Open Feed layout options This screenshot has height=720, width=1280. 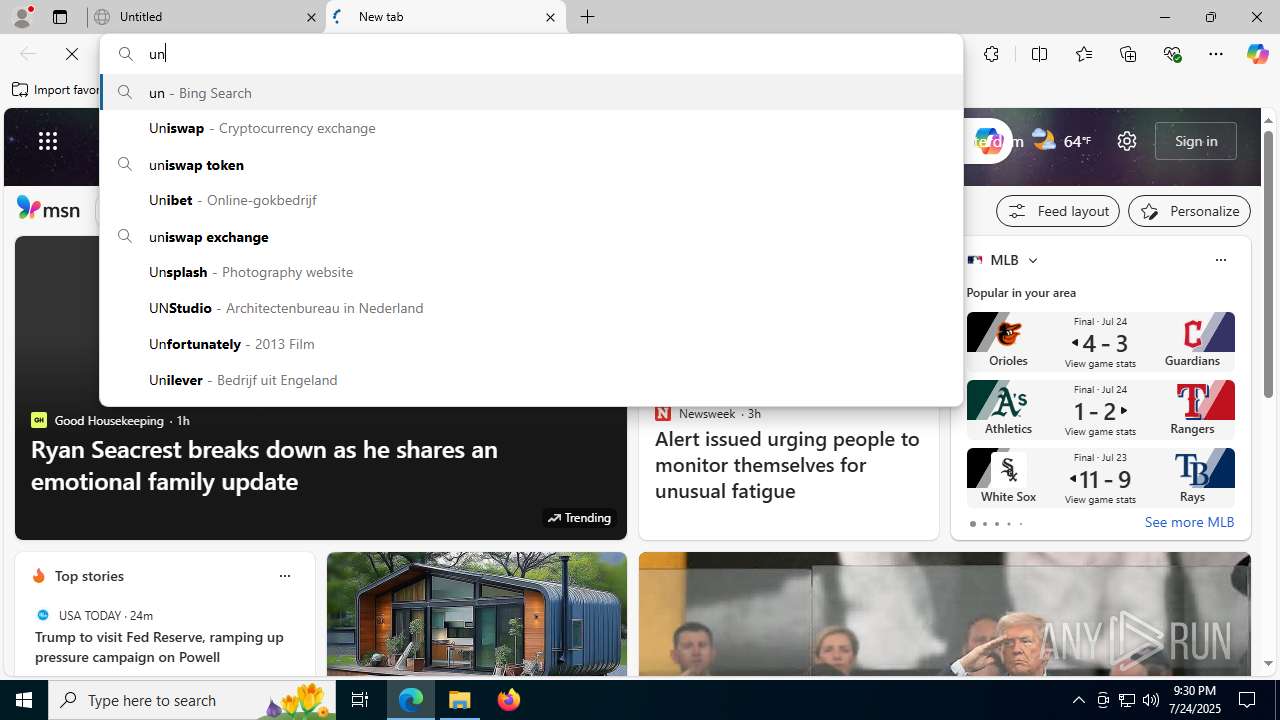(x=1057, y=211)
